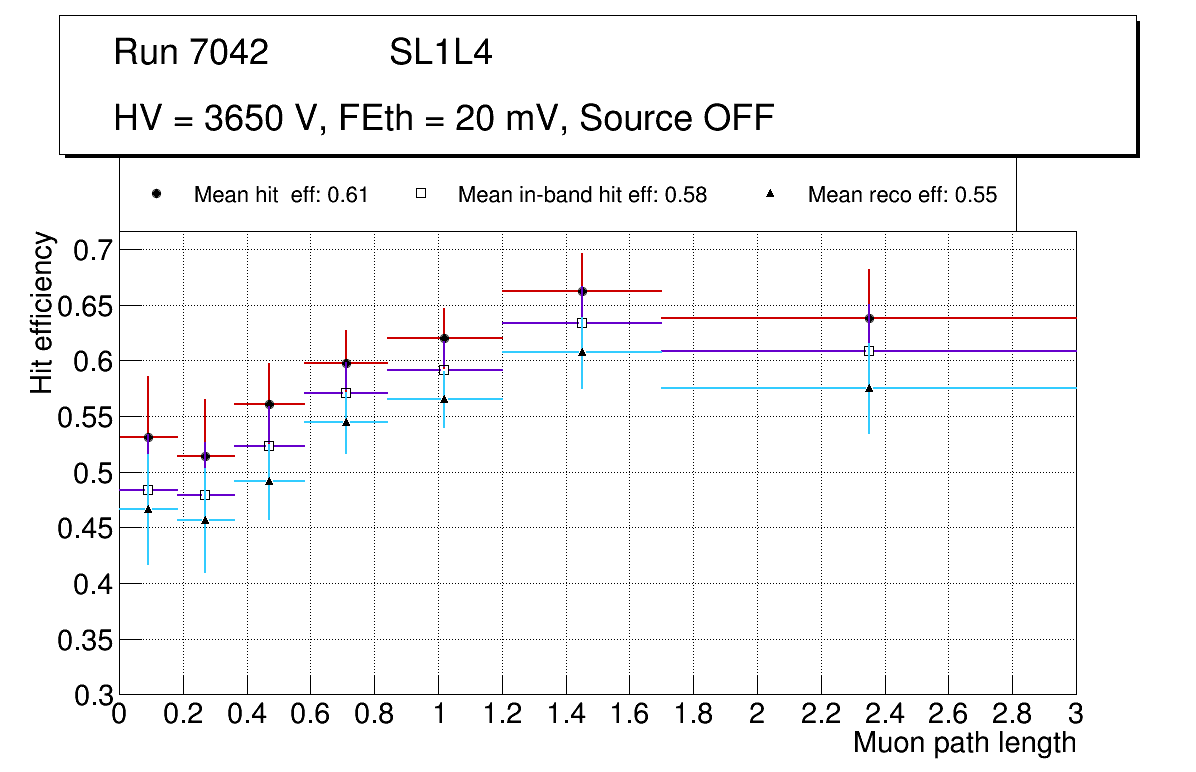Click the 'Mean reco eff: 0.55' legend entry
Image resolution: width=1196 pixels, height=772 pixels.
point(902,195)
